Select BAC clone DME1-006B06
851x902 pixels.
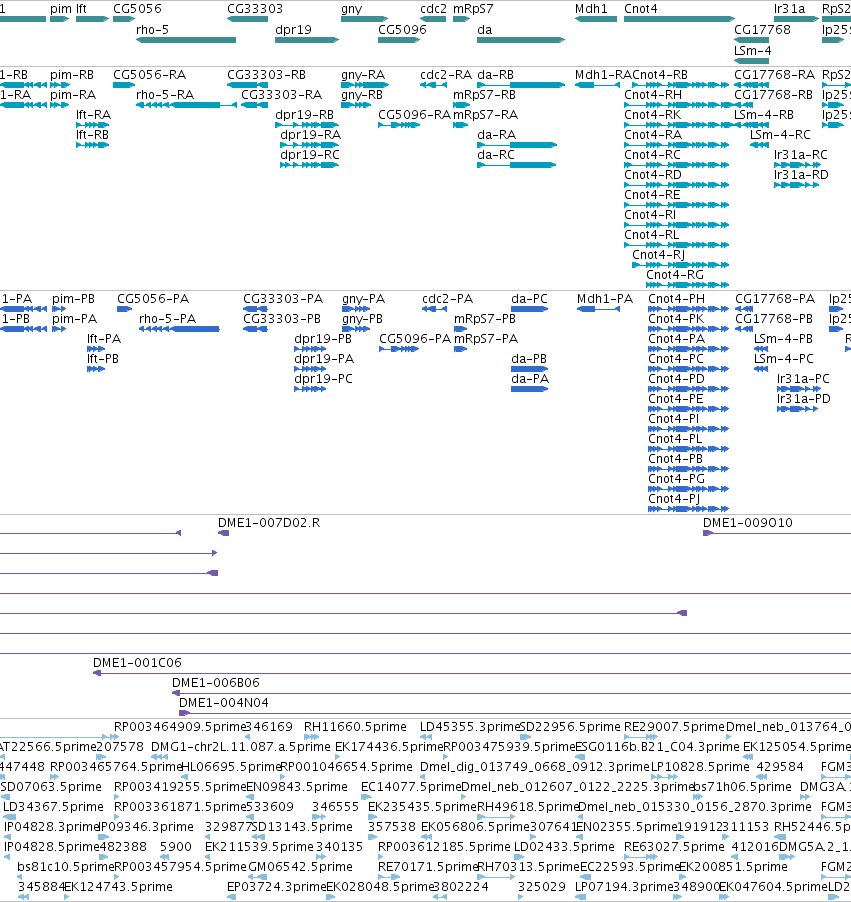pyautogui.click(x=216, y=683)
